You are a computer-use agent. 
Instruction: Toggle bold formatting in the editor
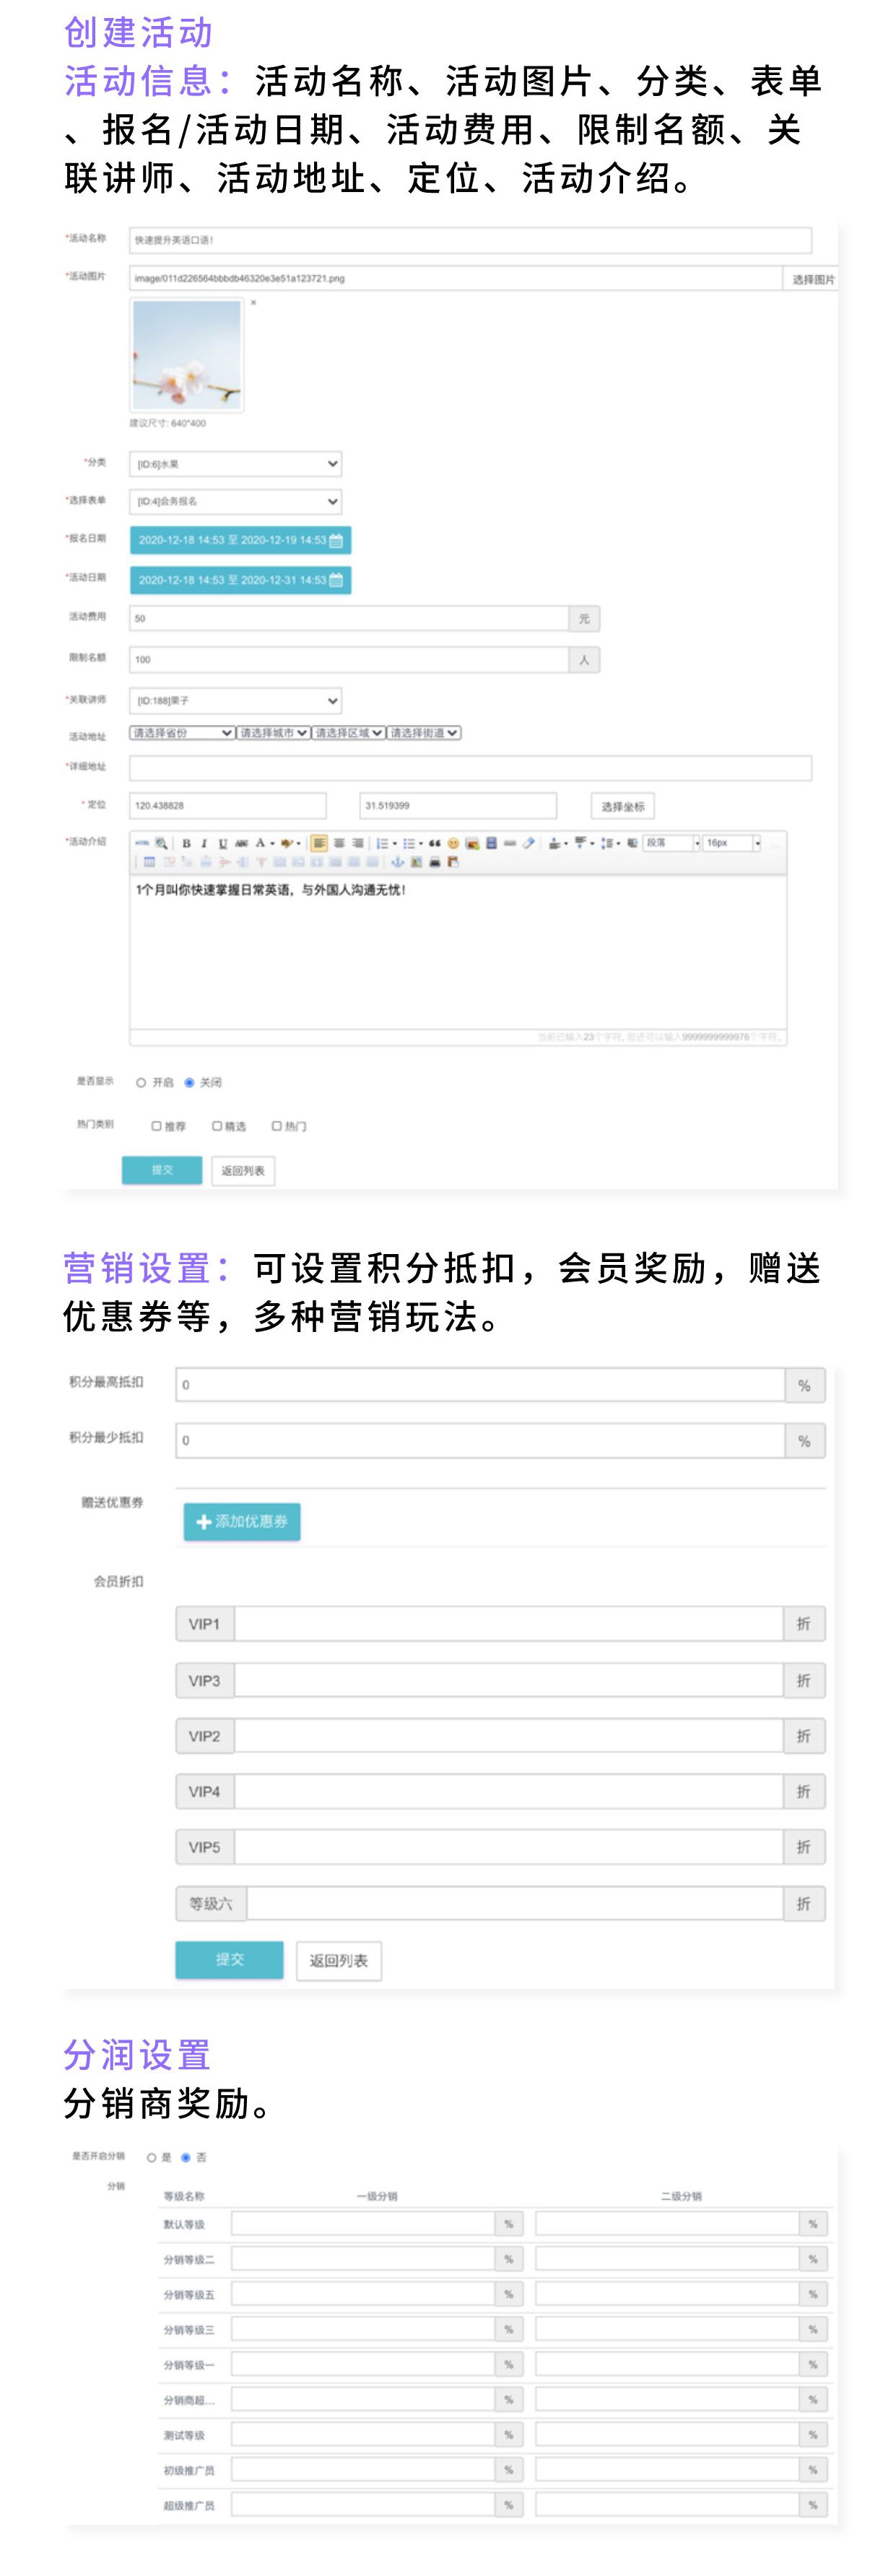186,843
